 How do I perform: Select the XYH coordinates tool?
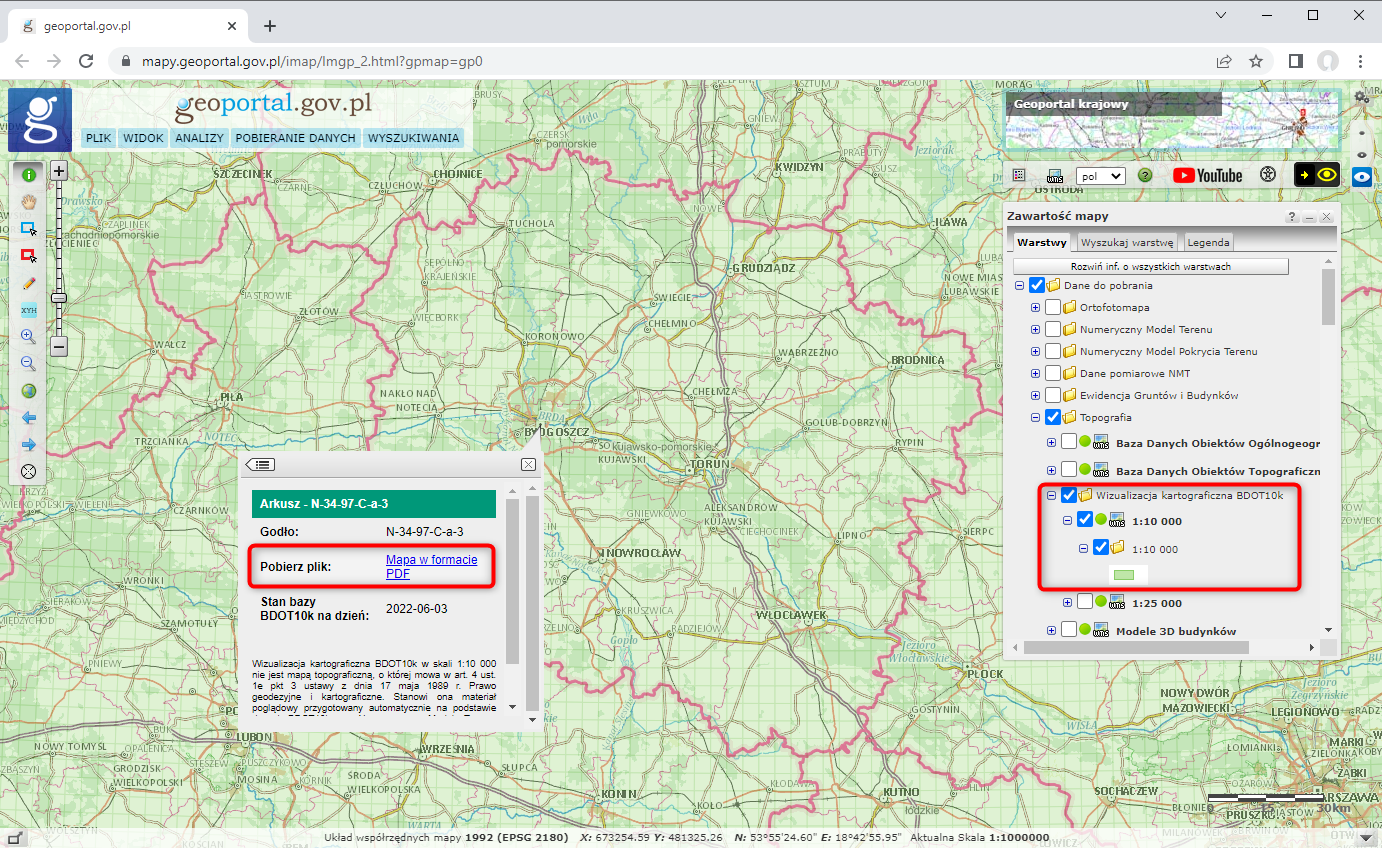coord(29,310)
